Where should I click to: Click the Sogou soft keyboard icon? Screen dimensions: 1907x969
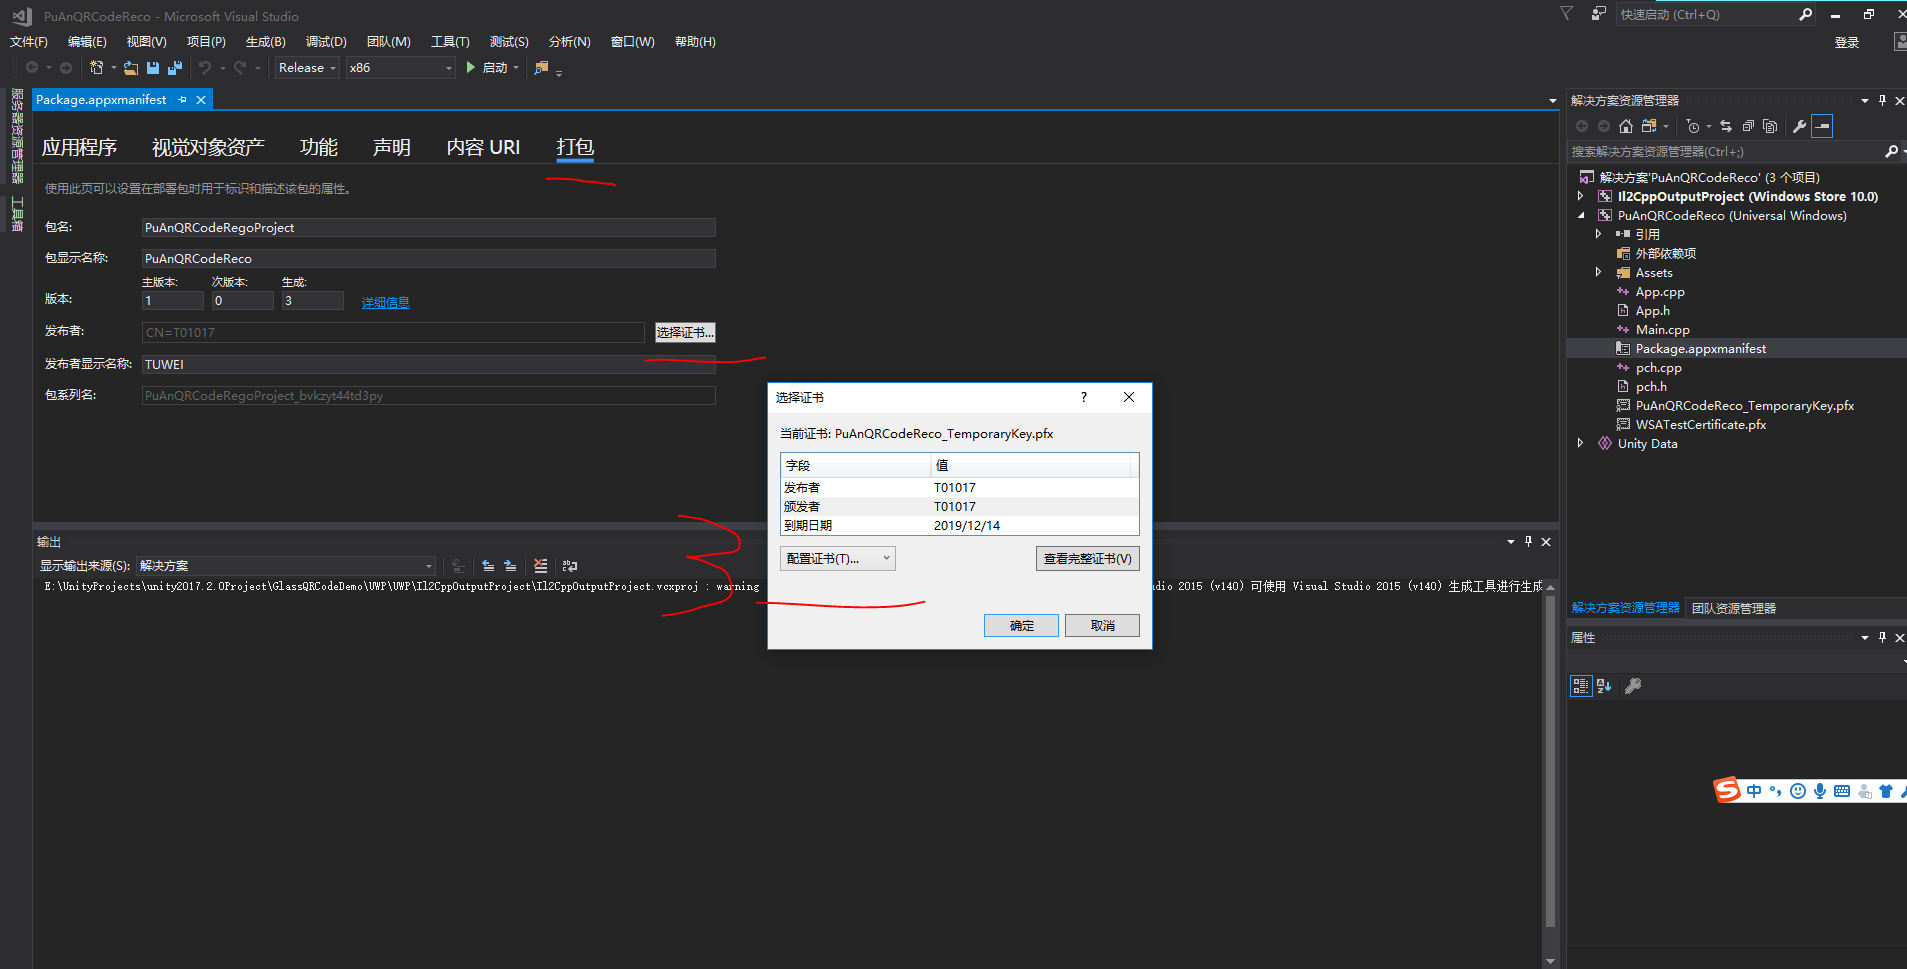tap(1842, 791)
